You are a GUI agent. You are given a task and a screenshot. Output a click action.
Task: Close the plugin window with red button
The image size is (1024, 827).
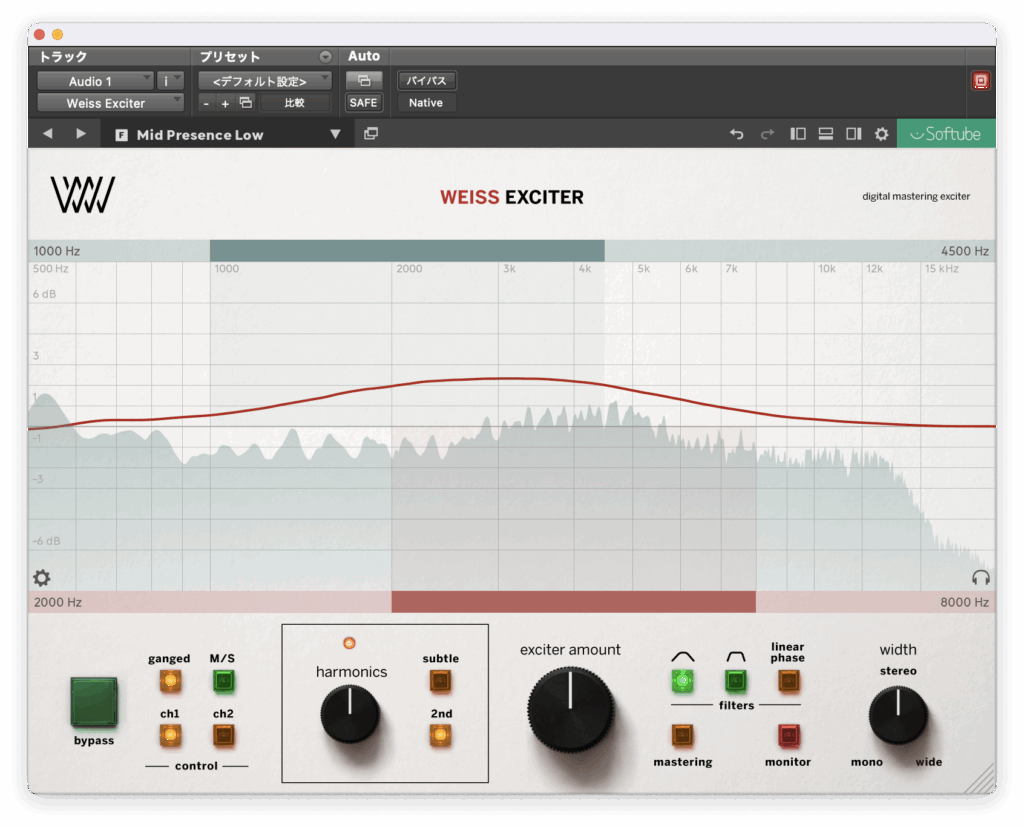click(x=39, y=35)
